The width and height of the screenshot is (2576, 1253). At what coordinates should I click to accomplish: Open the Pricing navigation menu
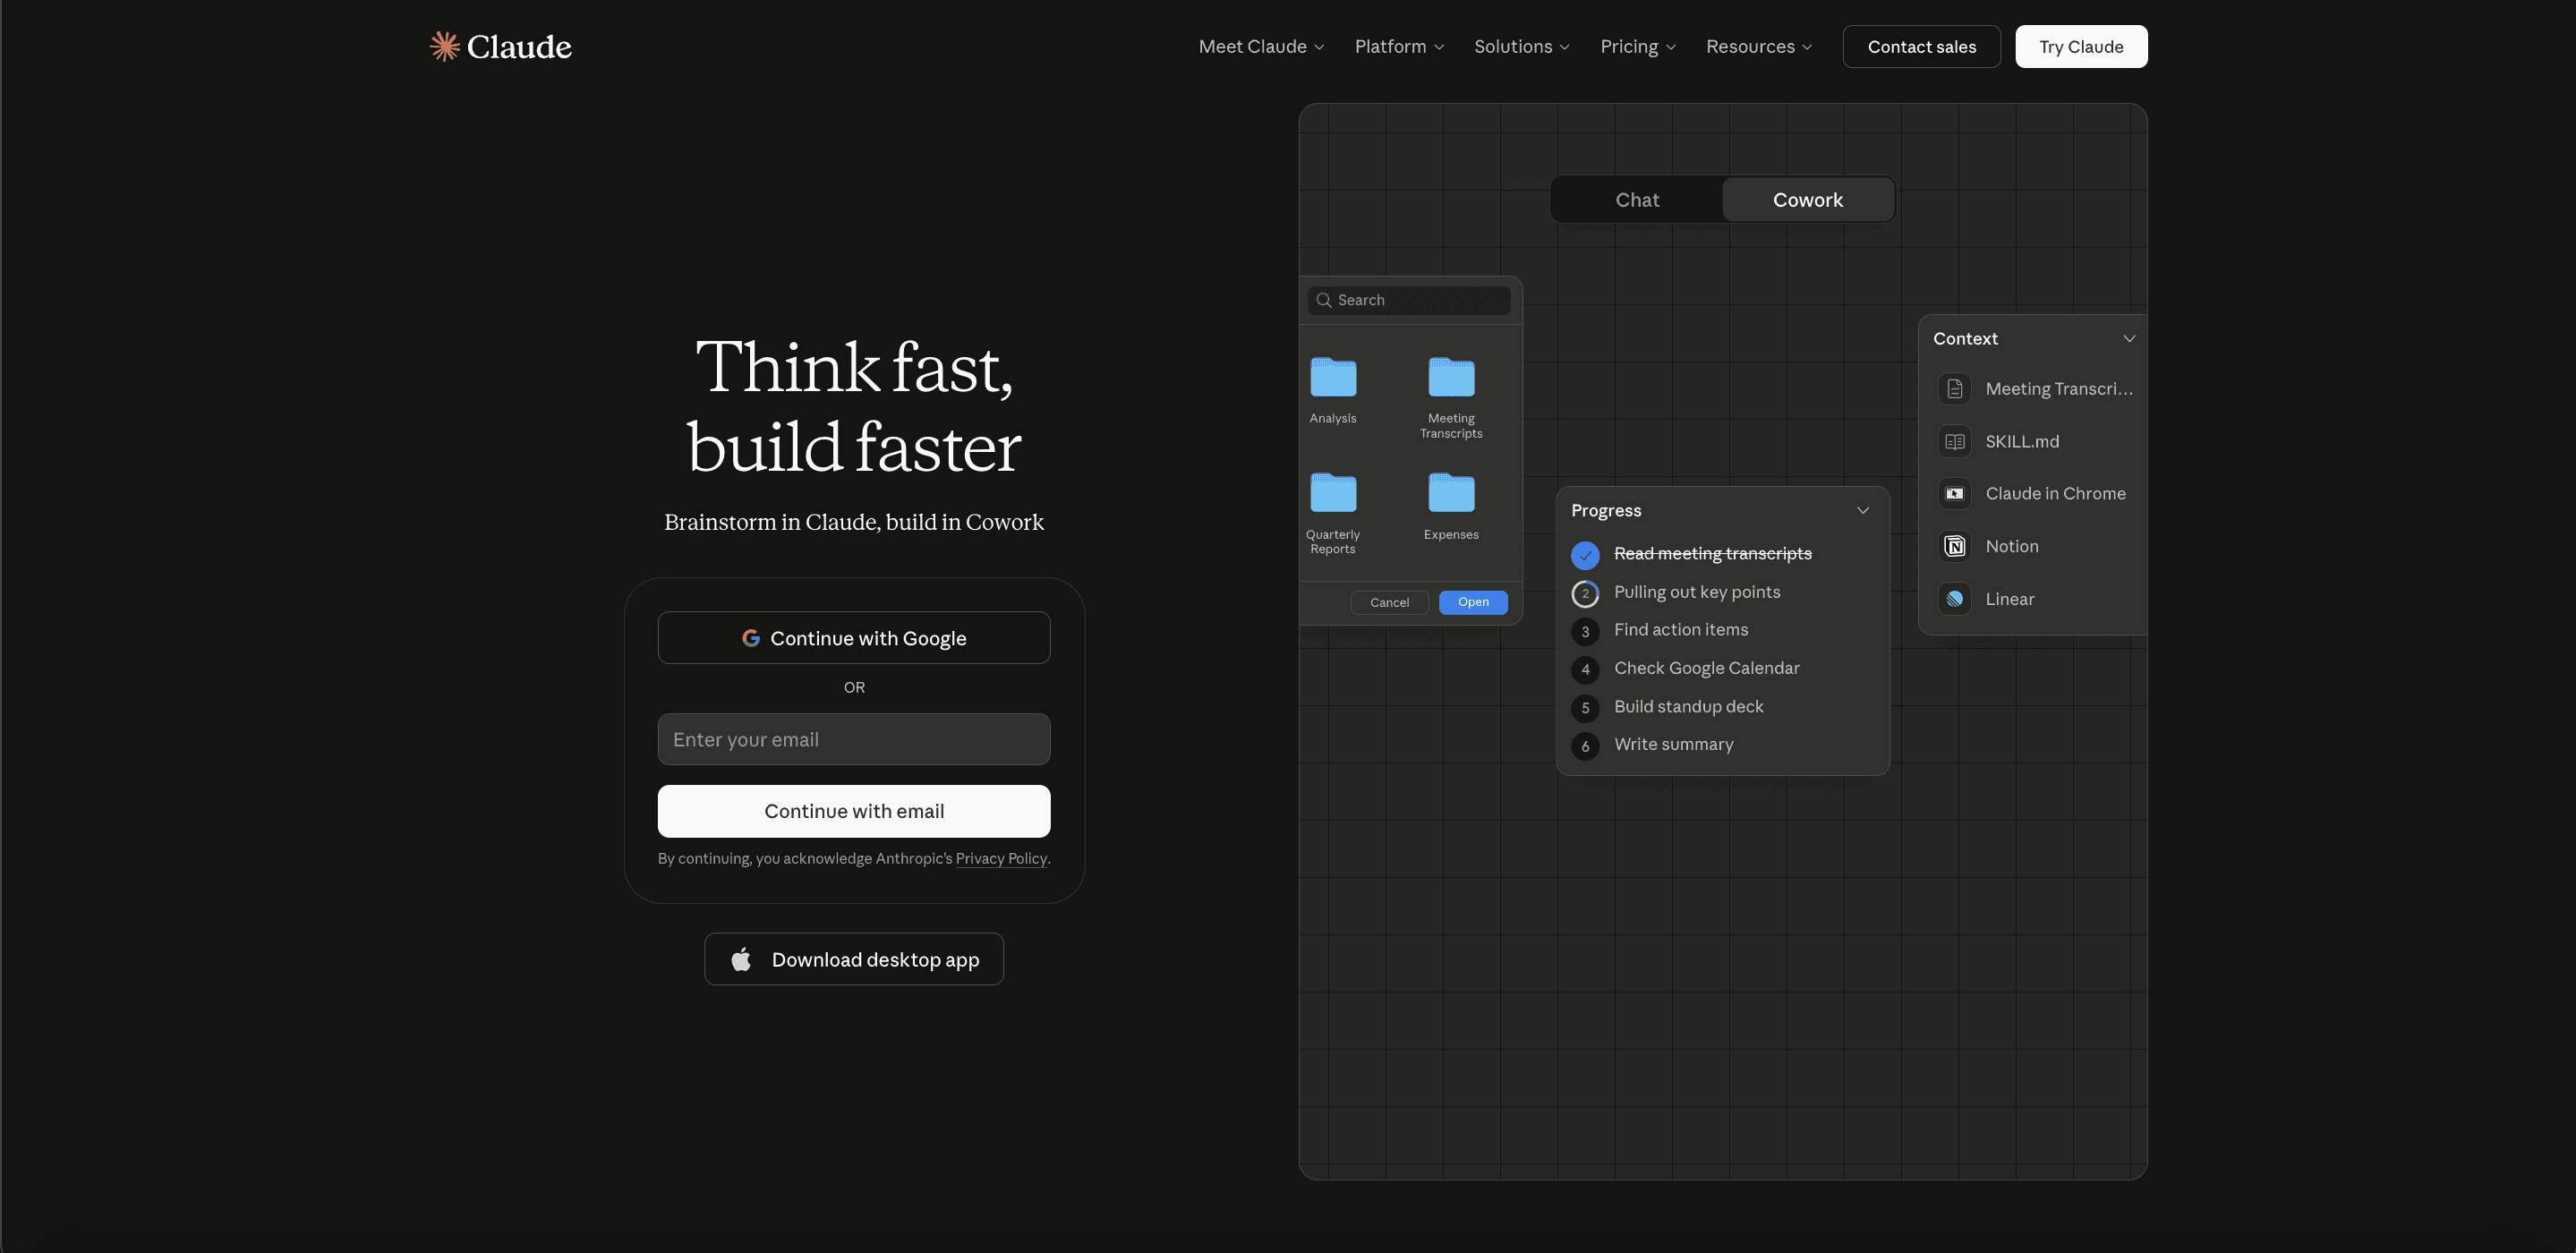(1637, 47)
